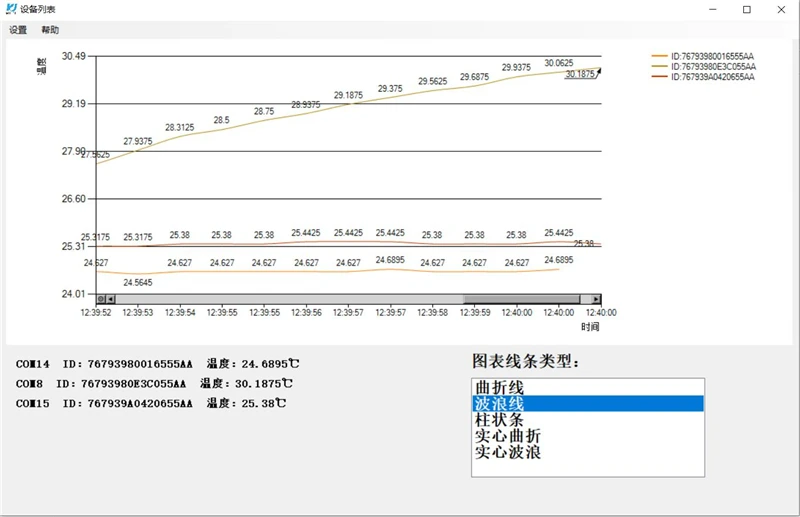
Task: Click the 12:39:59 time axis label
Action: click(x=475, y=312)
